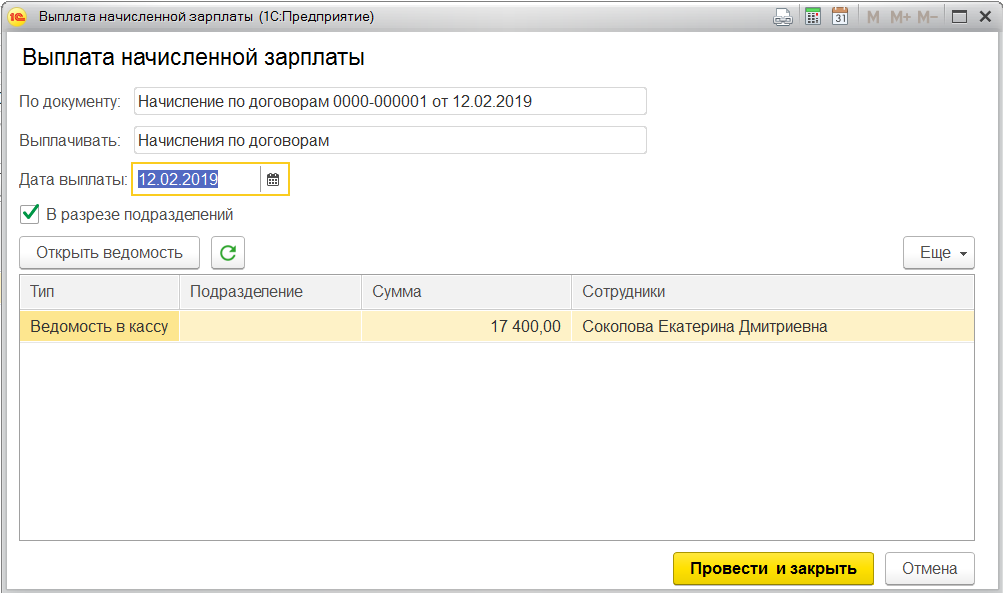Screen dimensions: 1003x593
Task: Expand the Еще dropdown menu
Action: [938, 253]
